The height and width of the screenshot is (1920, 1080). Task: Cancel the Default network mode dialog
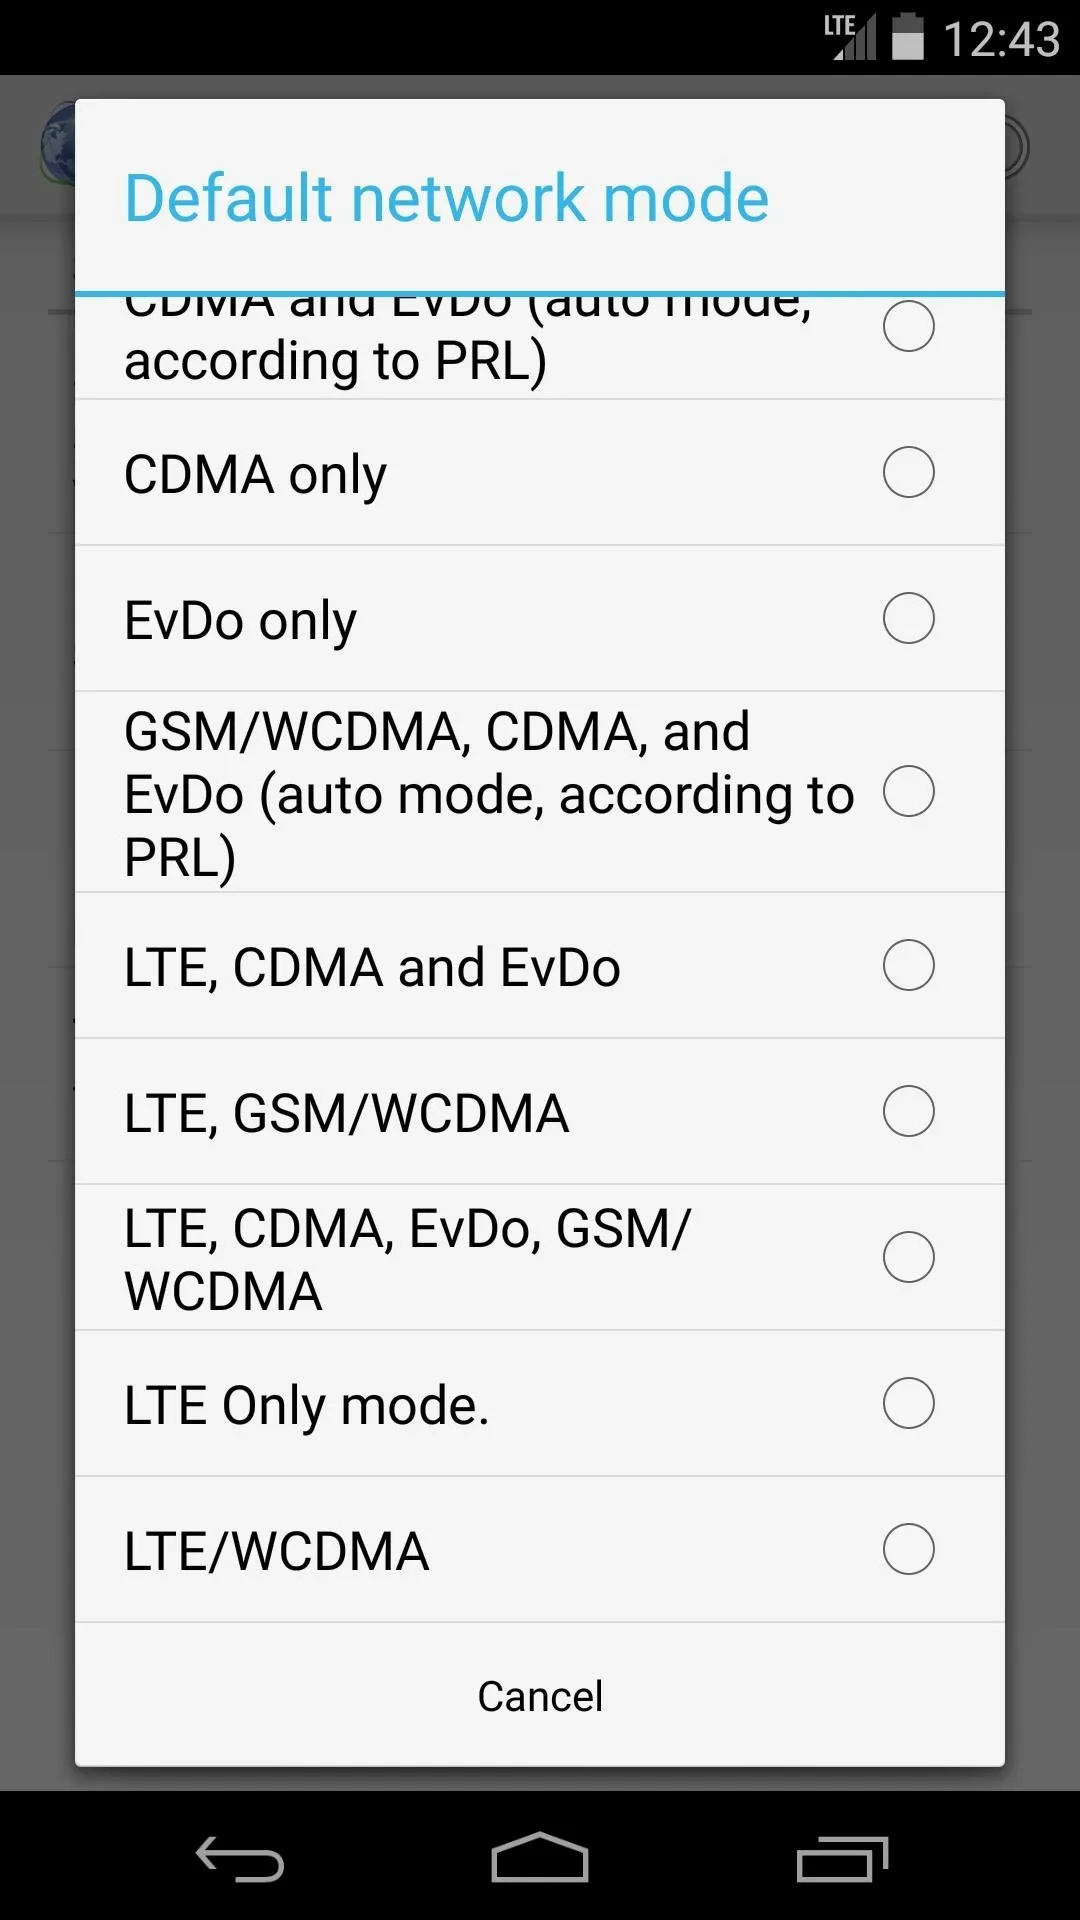tap(540, 1696)
